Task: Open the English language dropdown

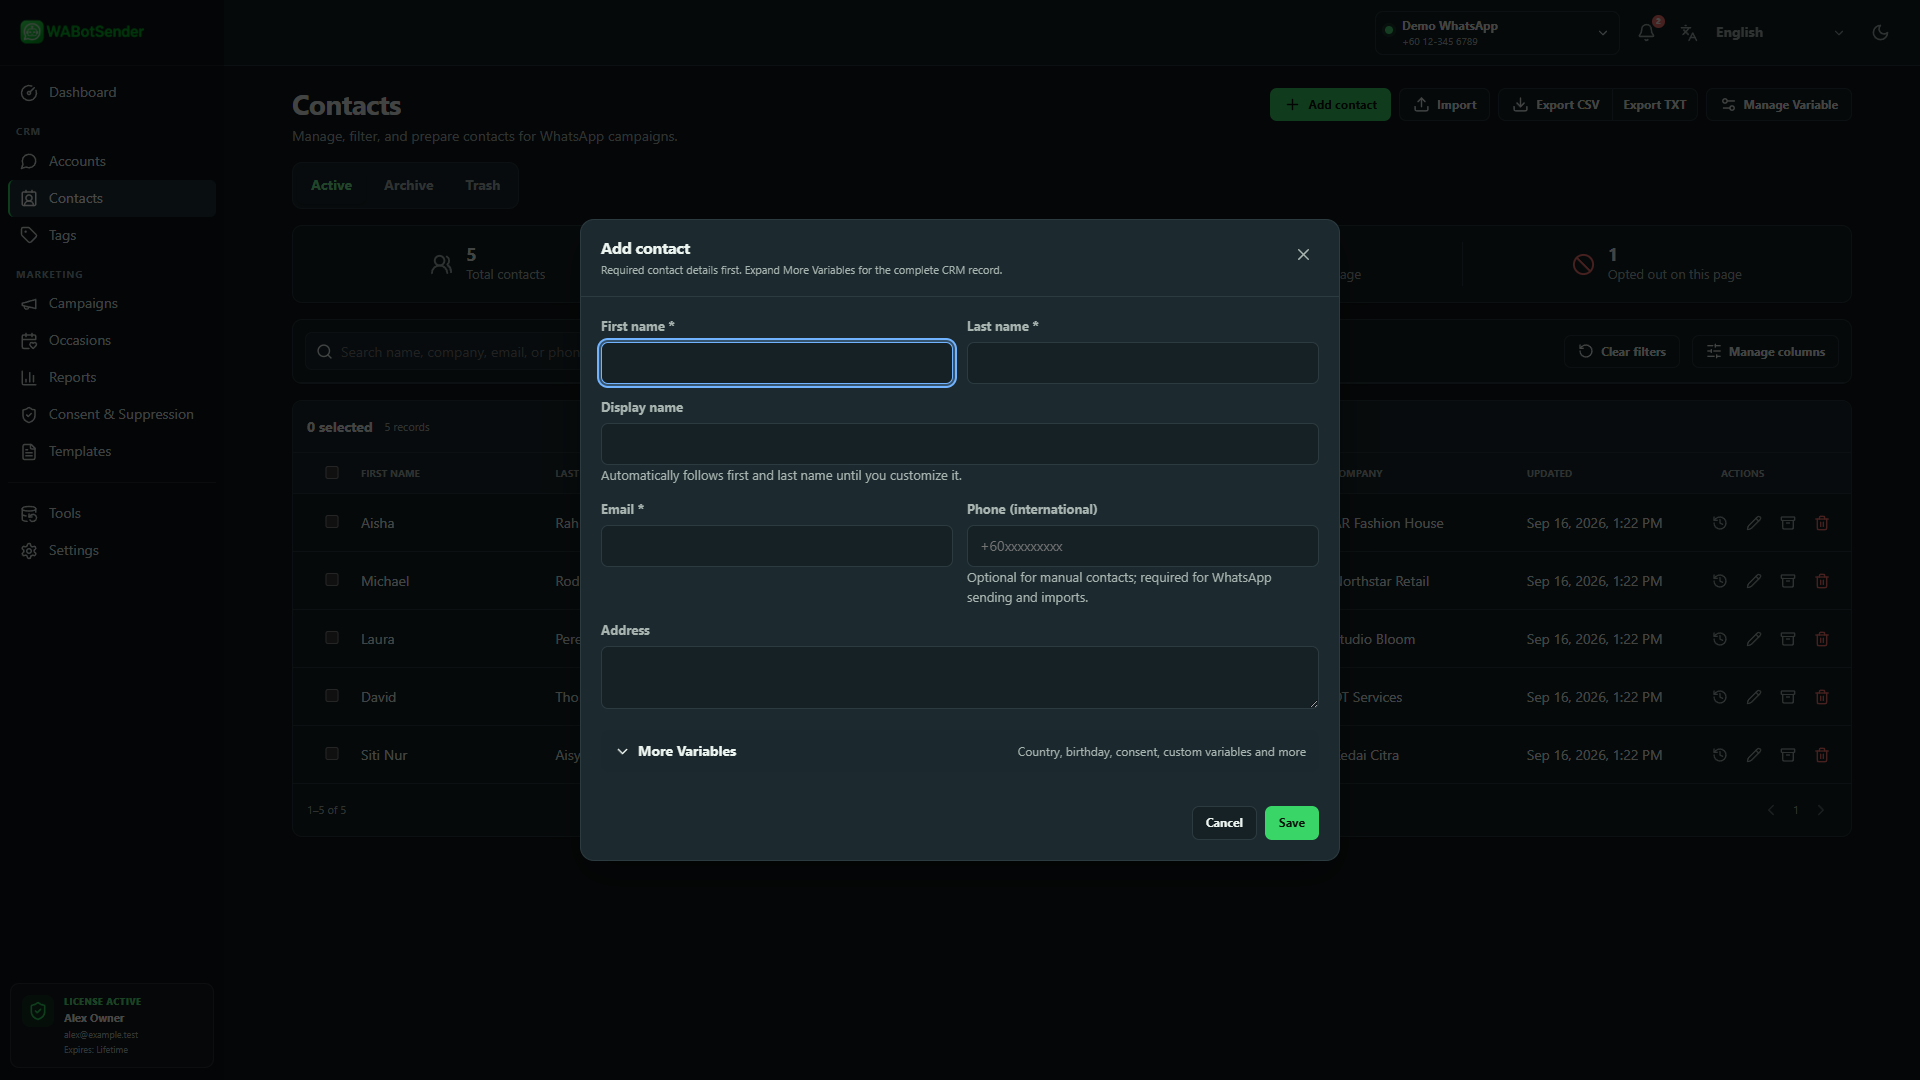Action: click(1780, 33)
